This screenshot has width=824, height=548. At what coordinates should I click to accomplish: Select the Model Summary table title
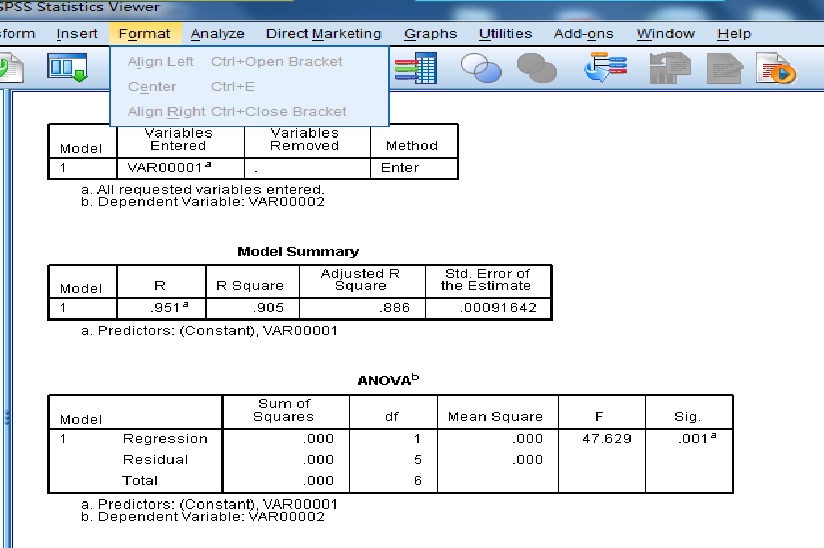[x=298, y=252]
